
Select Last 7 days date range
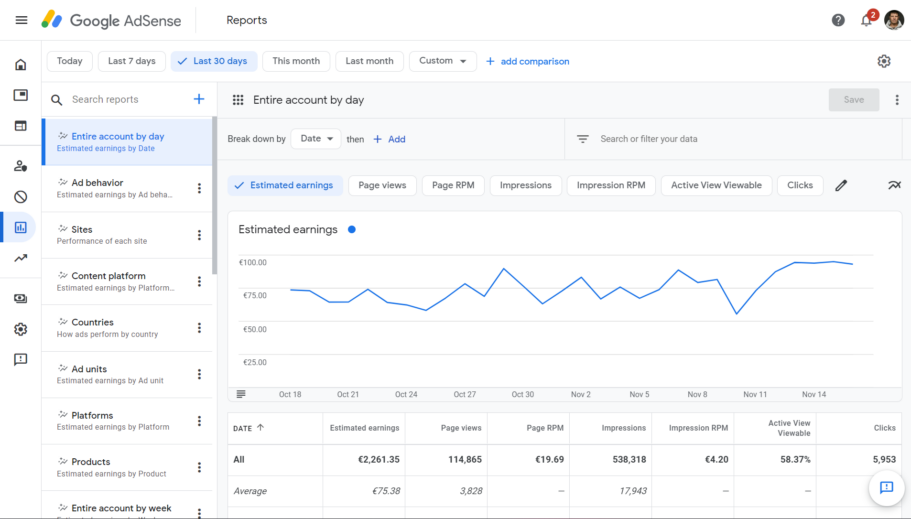tap(132, 61)
